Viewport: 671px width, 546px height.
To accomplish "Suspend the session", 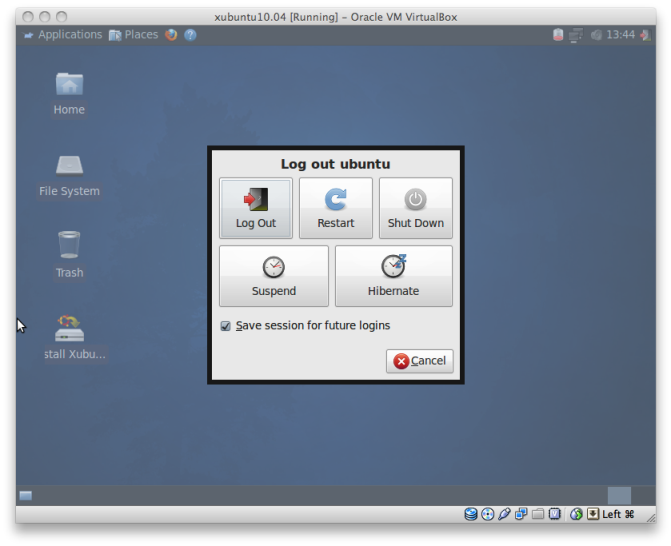I will 274,276.
